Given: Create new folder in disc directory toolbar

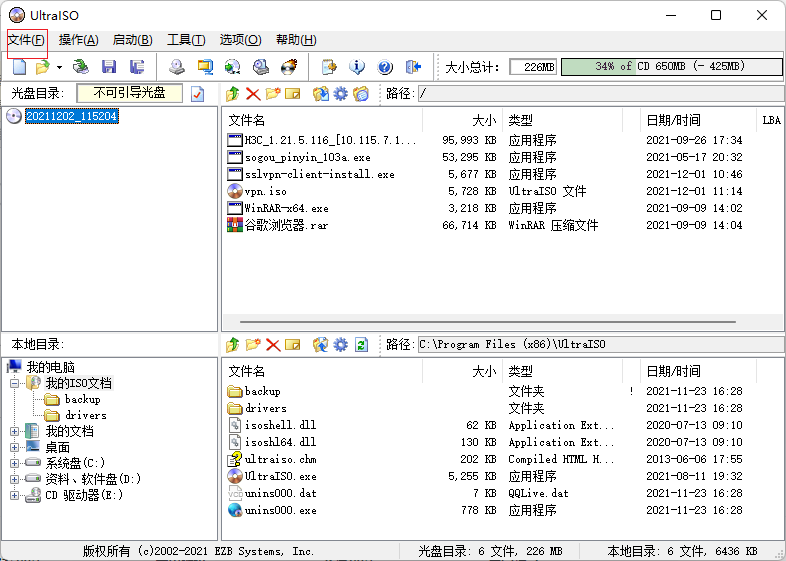Looking at the screenshot, I should coord(273,94).
